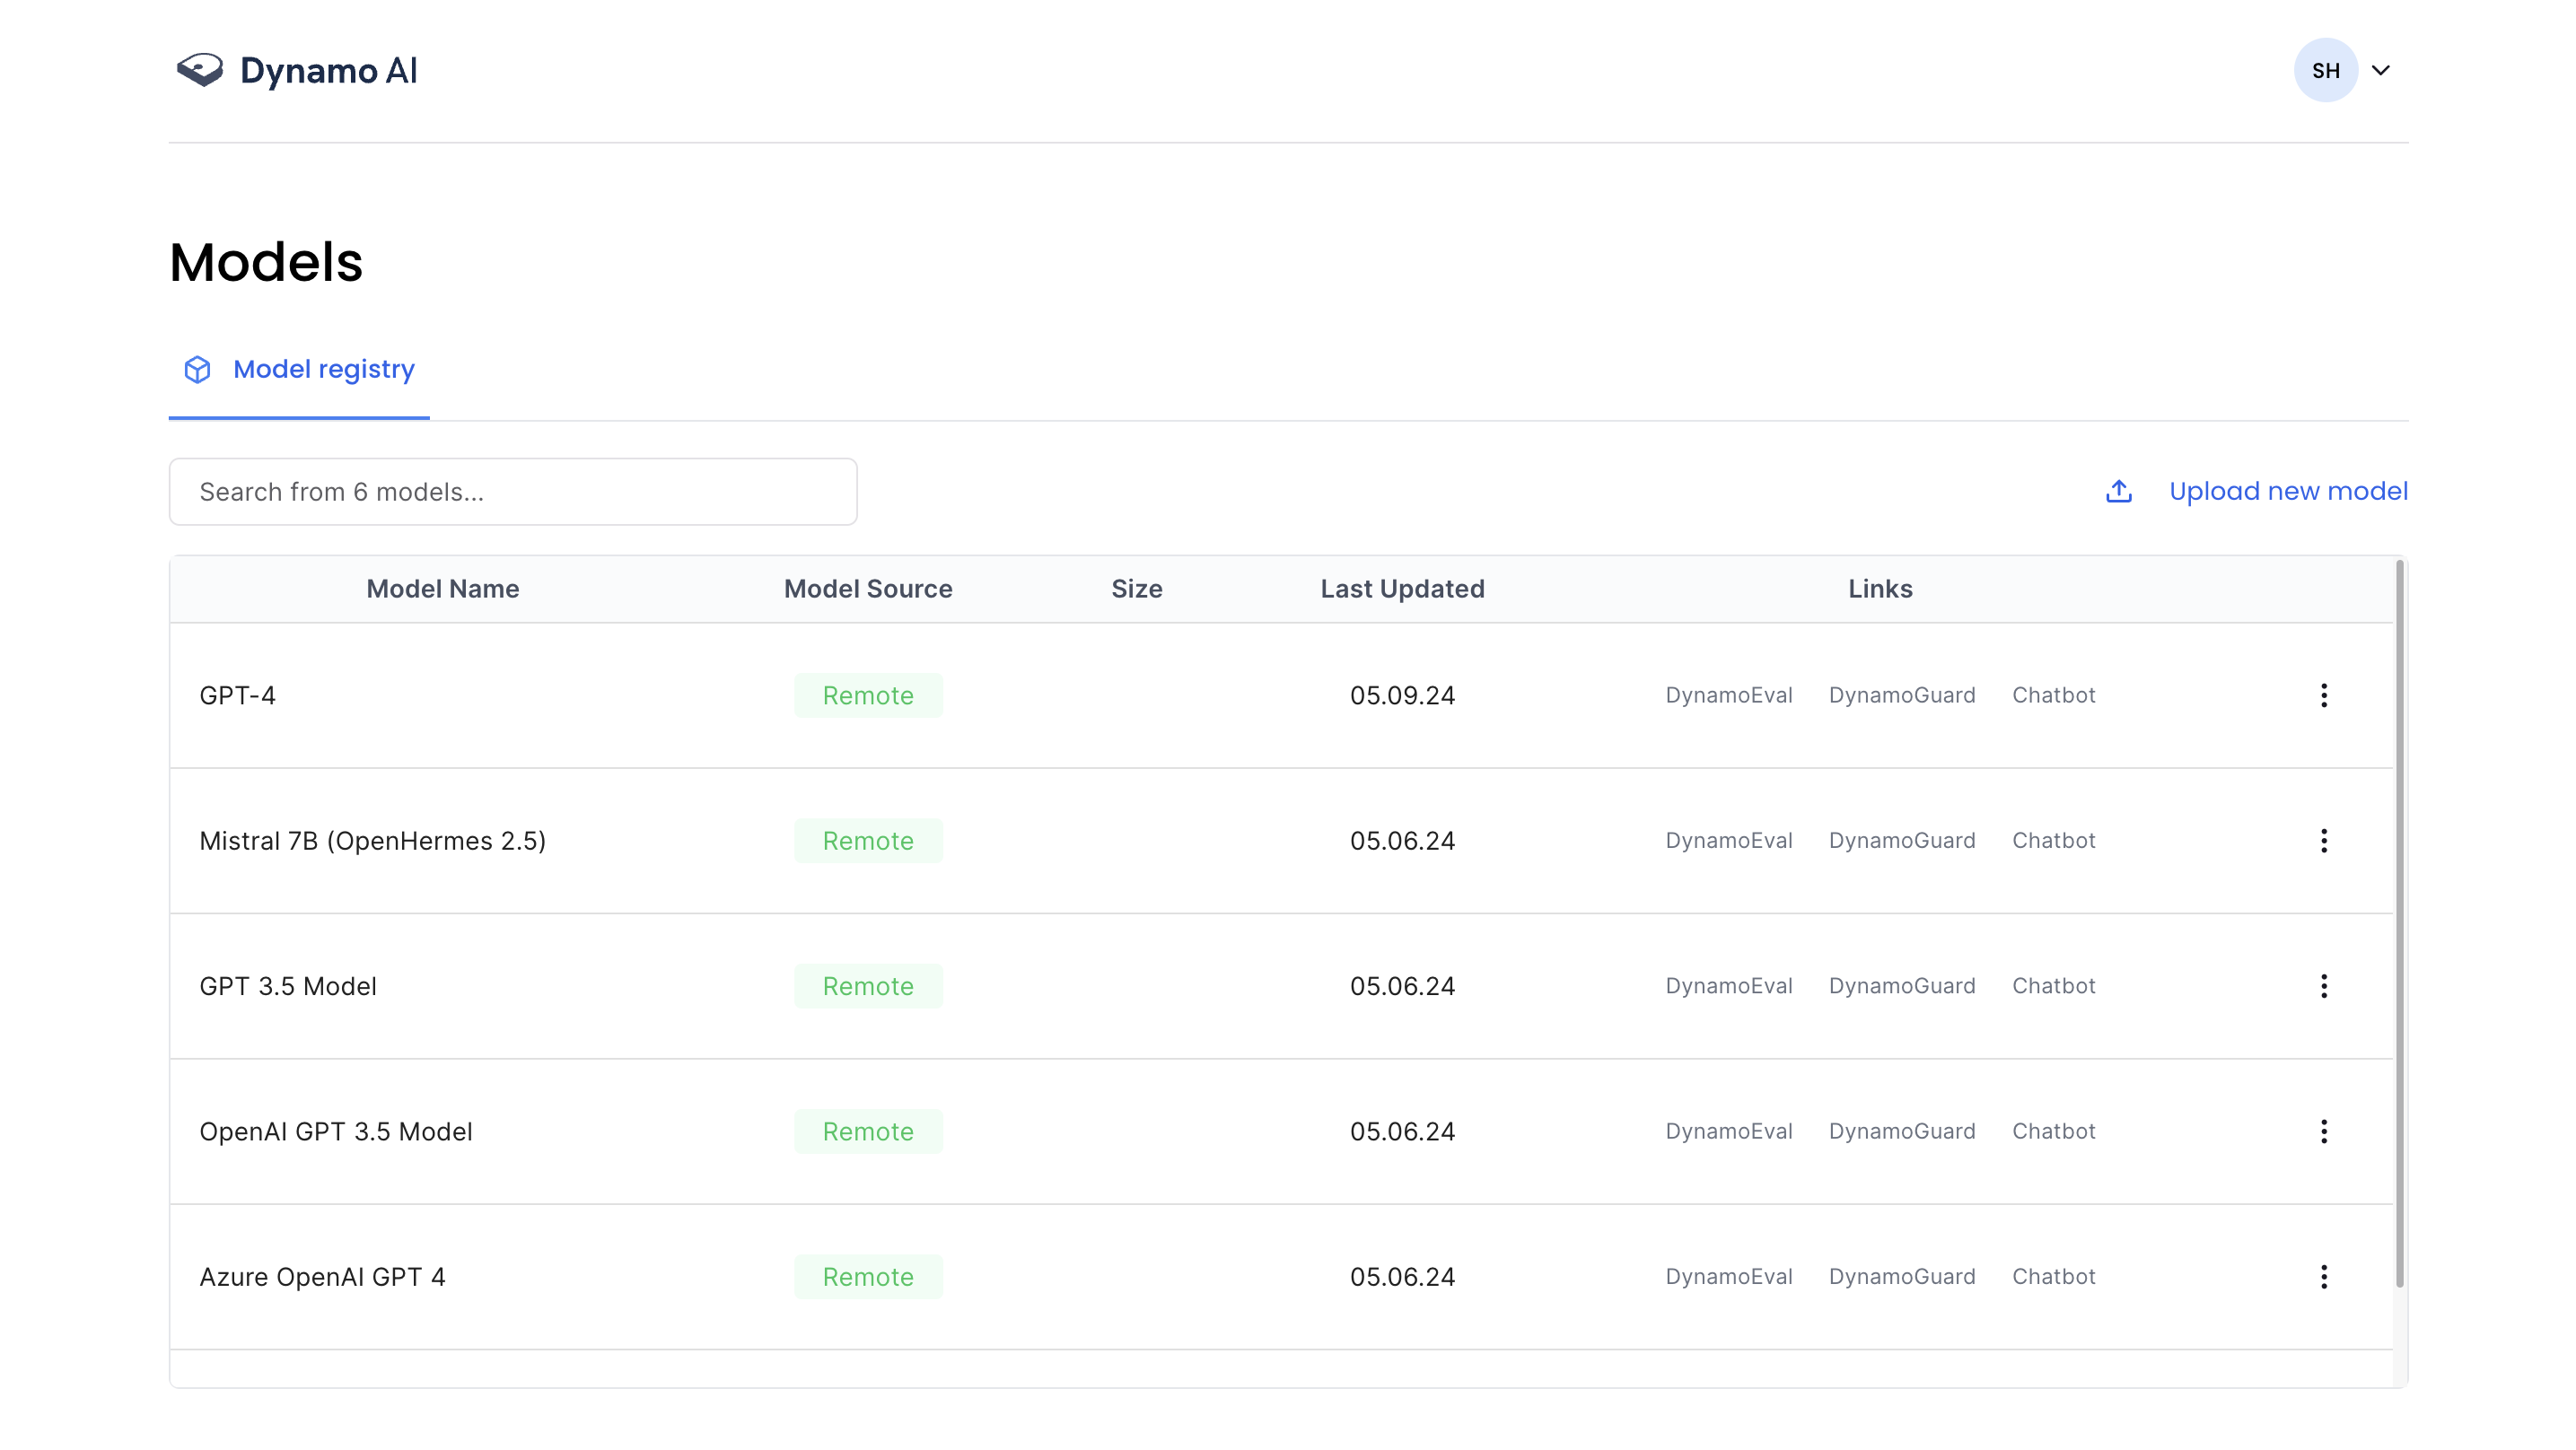Click the Size column header
The image size is (2576, 1450).
click(1137, 589)
